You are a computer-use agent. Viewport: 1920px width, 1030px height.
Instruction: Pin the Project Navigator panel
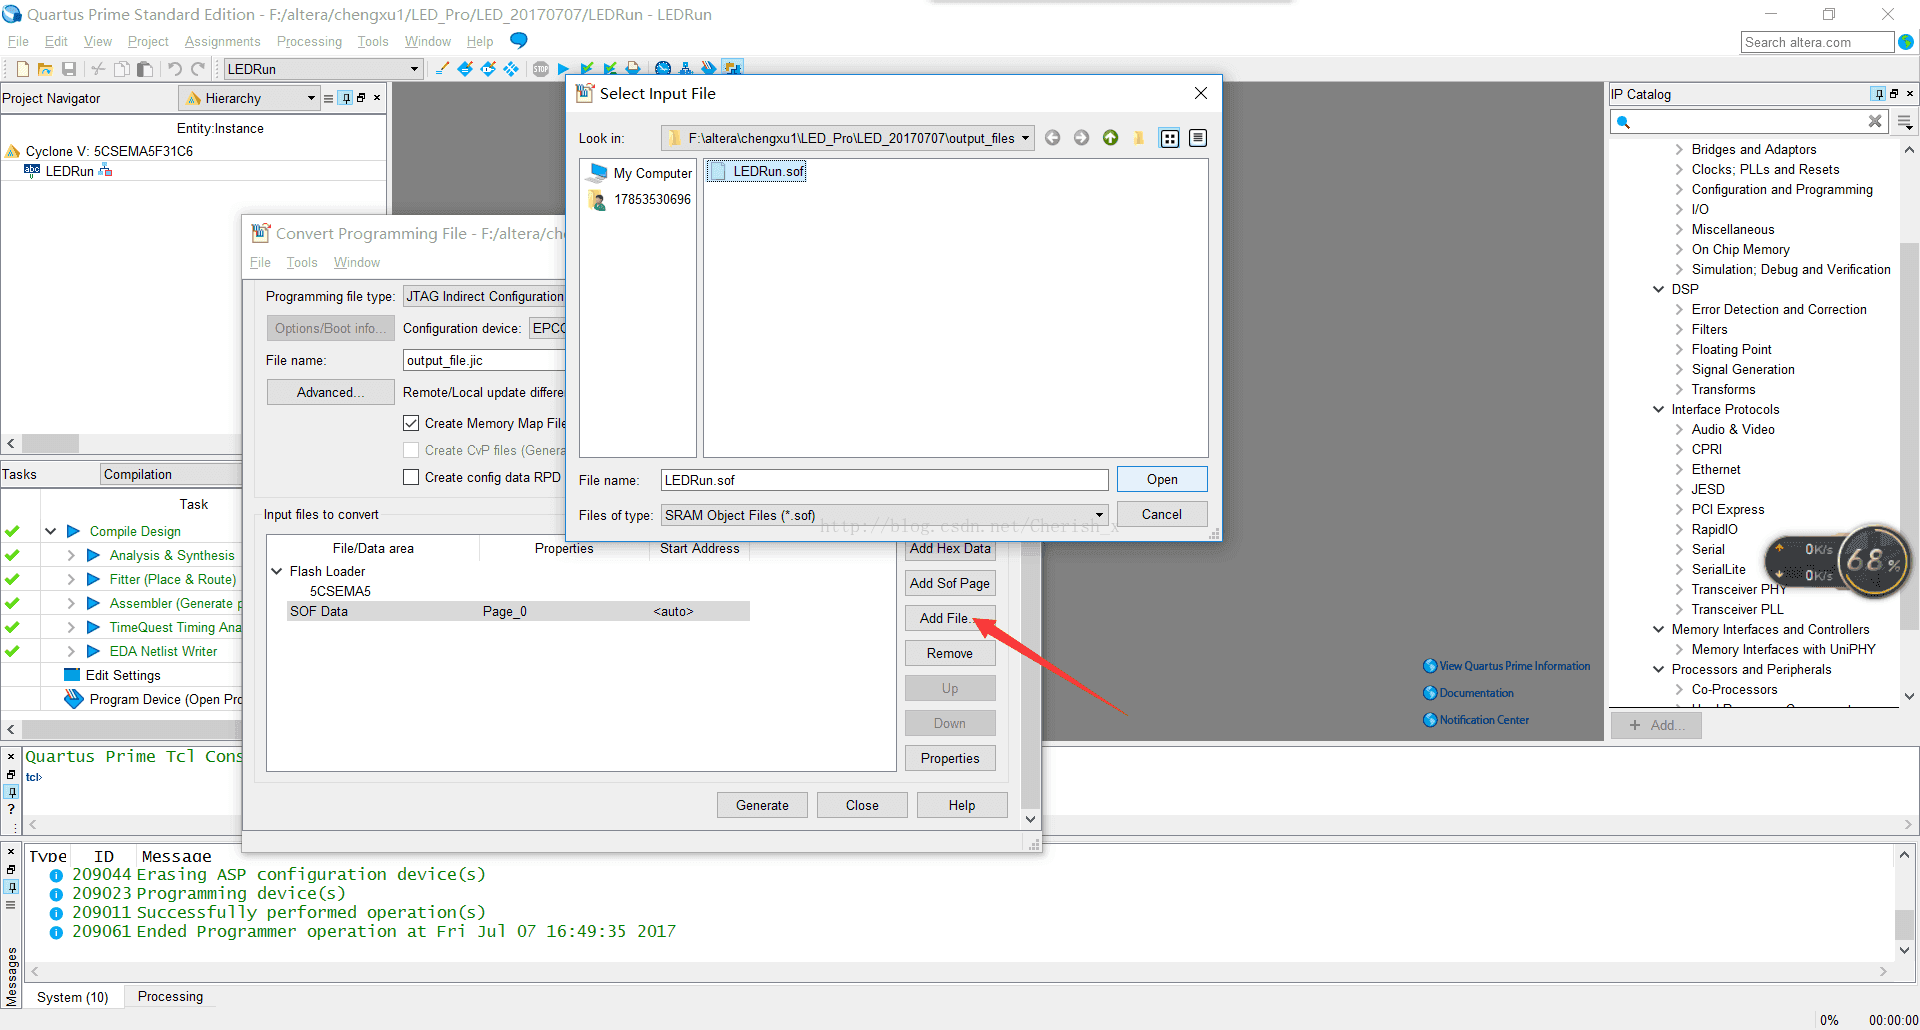(x=346, y=98)
